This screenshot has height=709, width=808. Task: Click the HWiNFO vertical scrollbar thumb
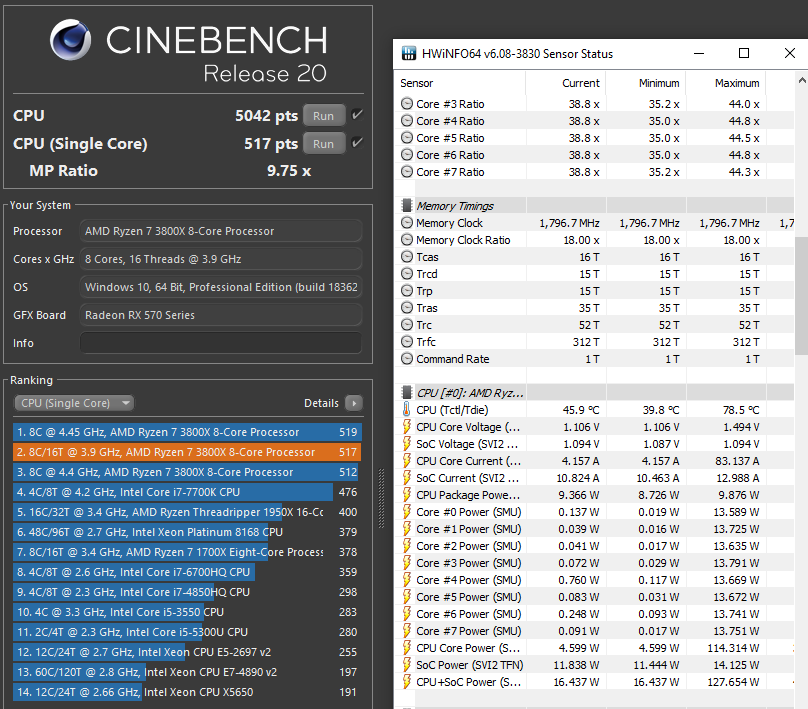pyautogui.click(x=802, y=294)
